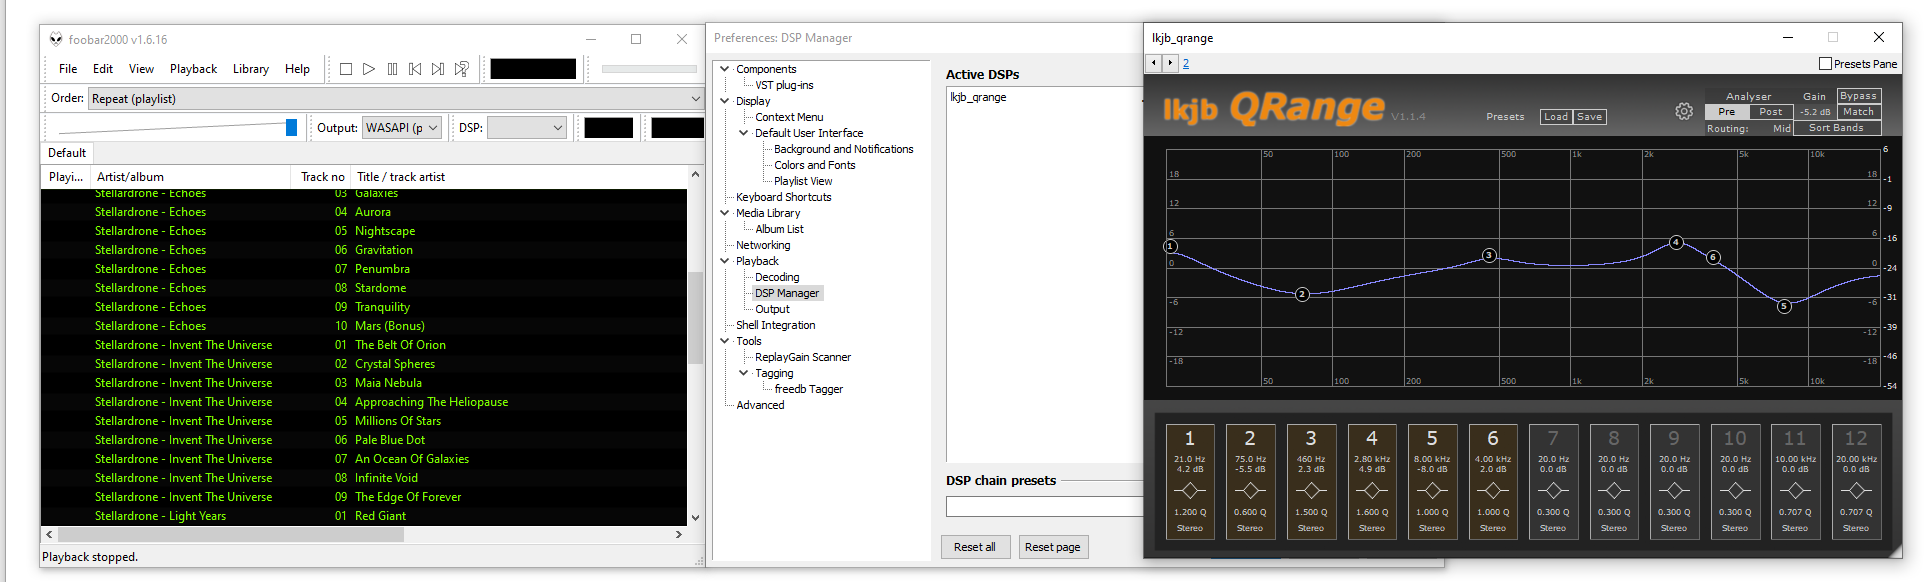Click the previous preset arrow in lkjb_qrange
The image size is (1932, 582).
coord(1154,63)
